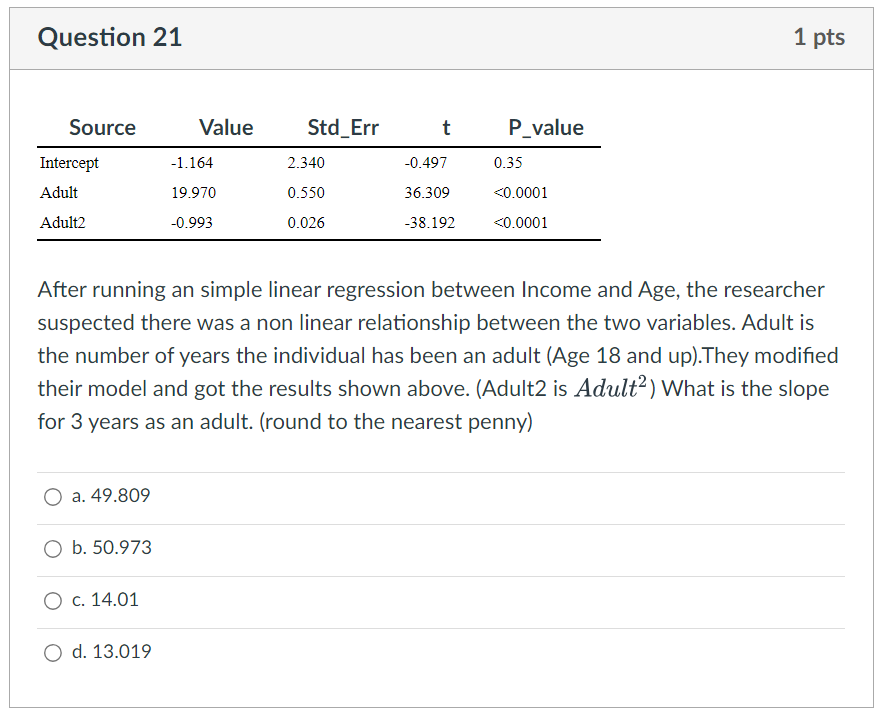This screenshot has height=721, width=888.
Task: Click the Intercept row label
Action: tap(68, 163)
